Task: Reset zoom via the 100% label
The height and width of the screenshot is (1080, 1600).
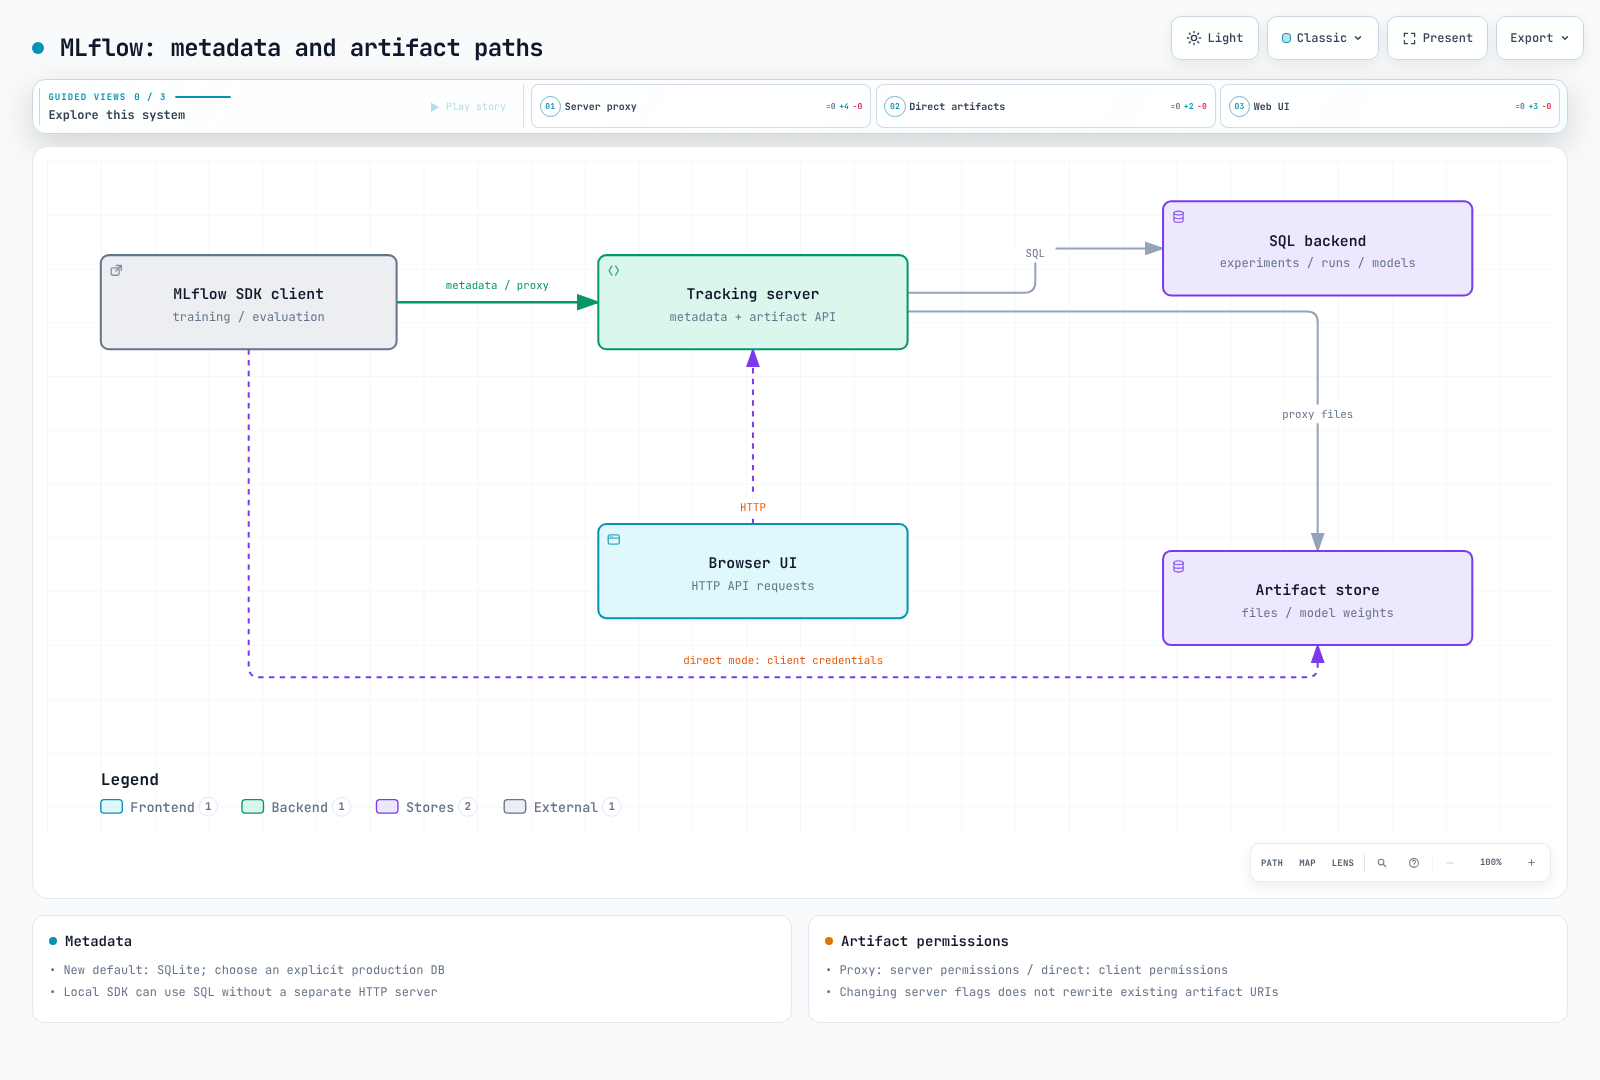Action: [x=1491, y=862]
